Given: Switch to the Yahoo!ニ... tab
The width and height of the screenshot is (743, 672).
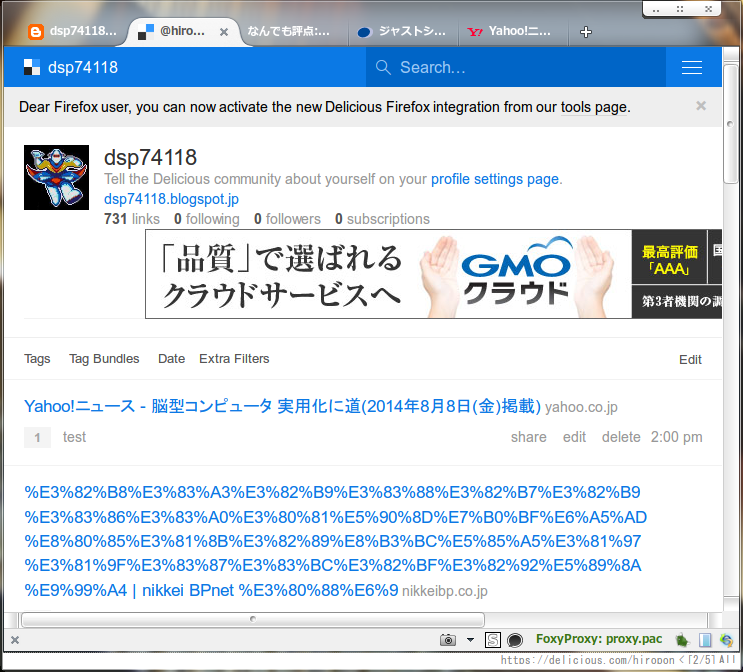Looking at the screenshot, I should click(513, 31).
